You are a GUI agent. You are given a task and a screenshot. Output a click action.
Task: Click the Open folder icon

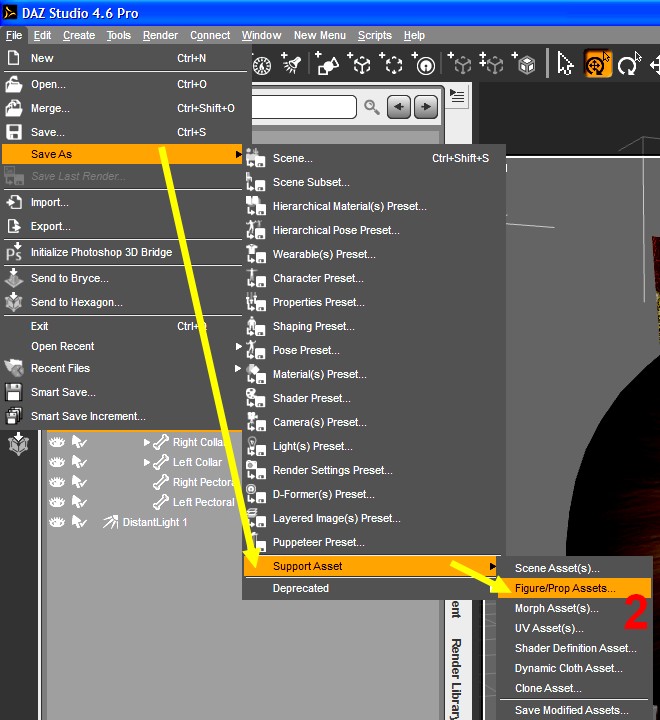(14, 84)
